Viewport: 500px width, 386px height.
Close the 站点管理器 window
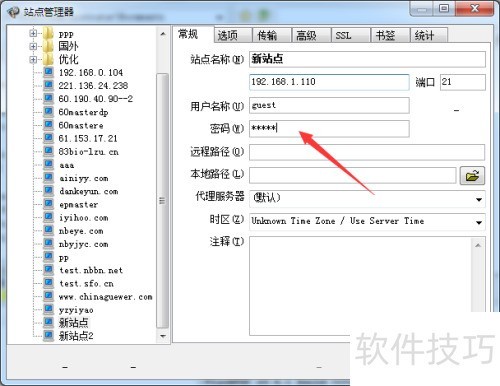[x=475, y=9]
